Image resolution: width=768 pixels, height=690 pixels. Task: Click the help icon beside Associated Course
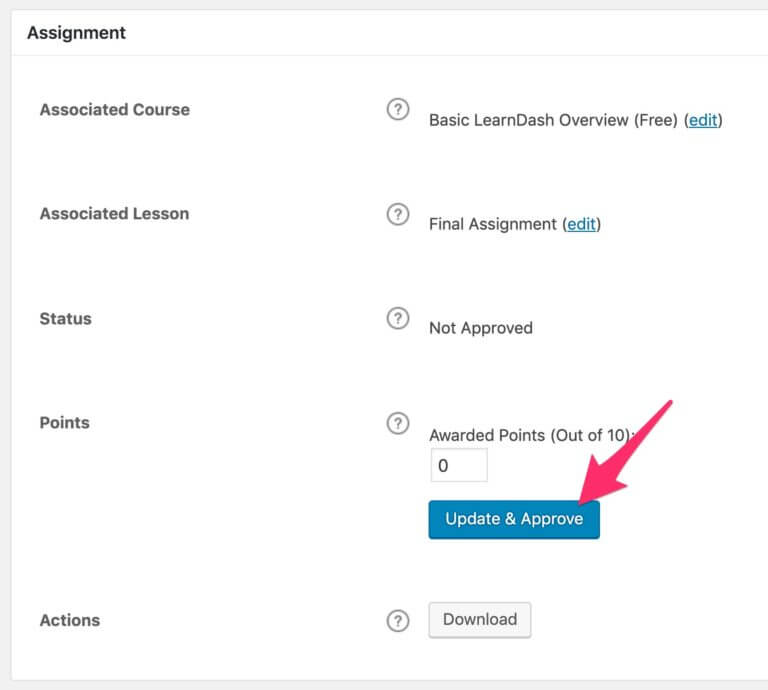[398, 110]
